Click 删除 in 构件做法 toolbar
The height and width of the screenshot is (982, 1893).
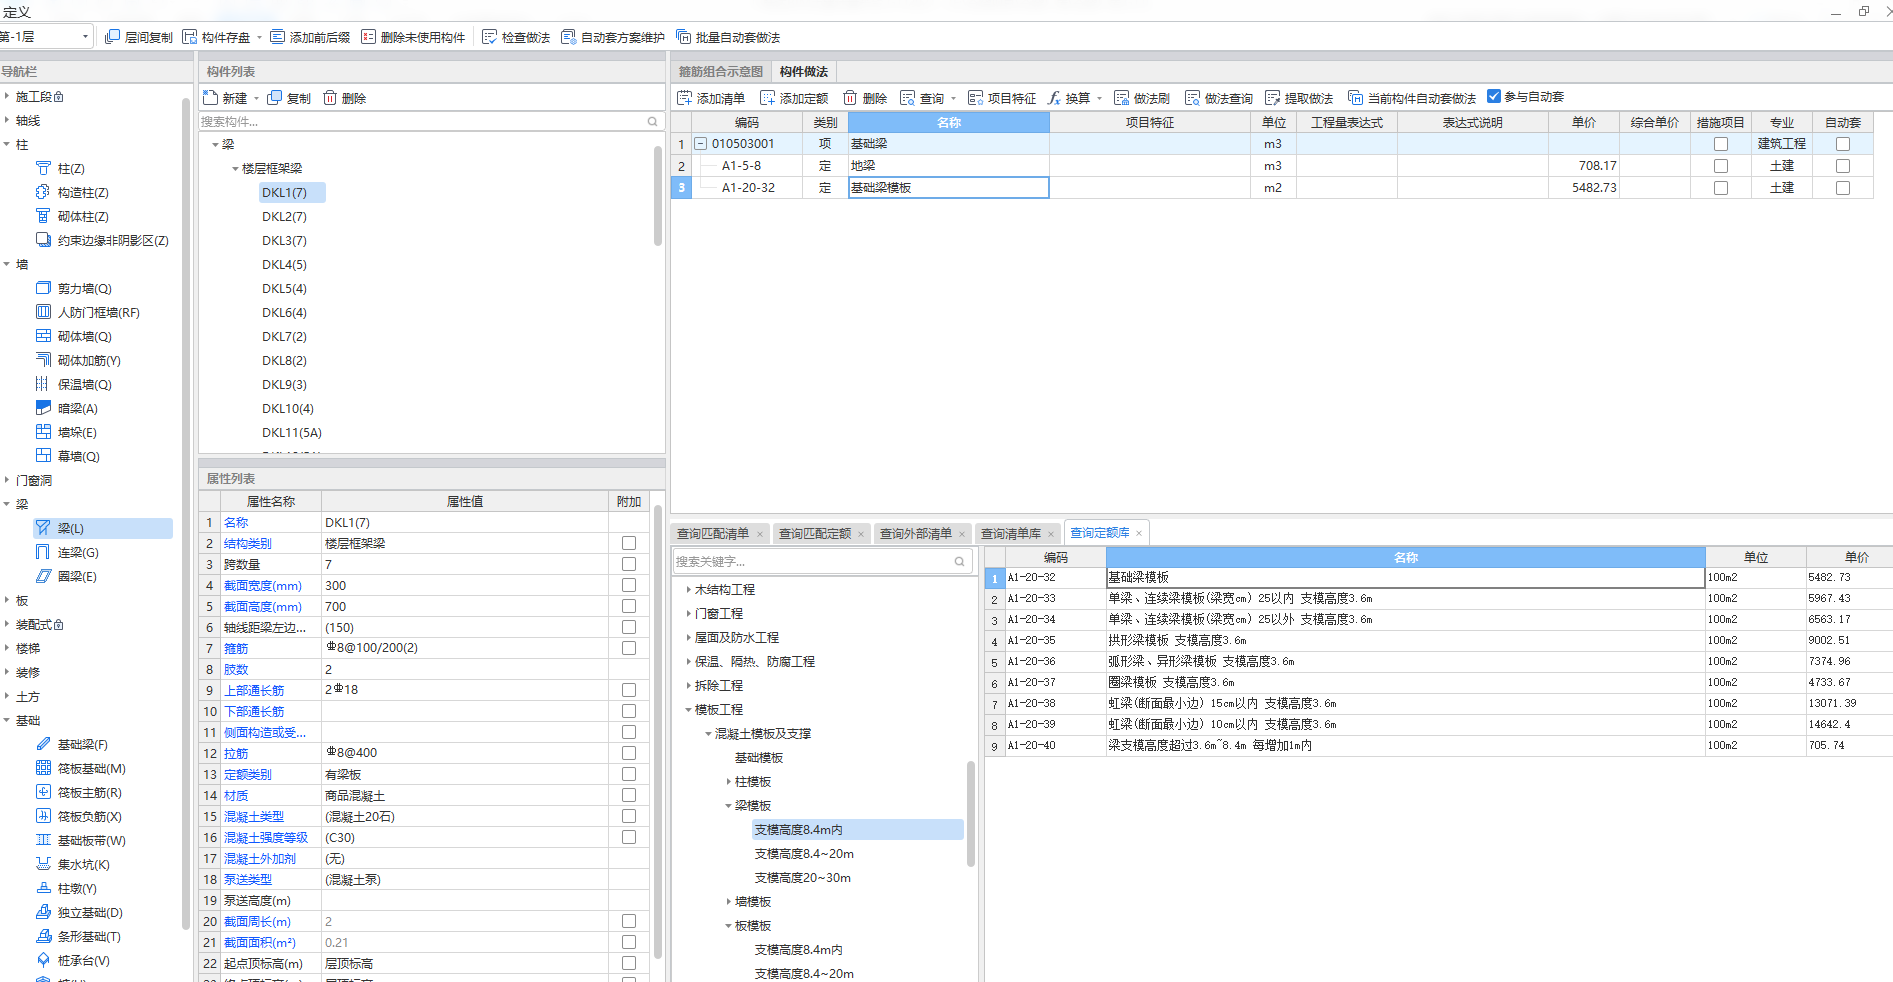click(x=865, y=98)
